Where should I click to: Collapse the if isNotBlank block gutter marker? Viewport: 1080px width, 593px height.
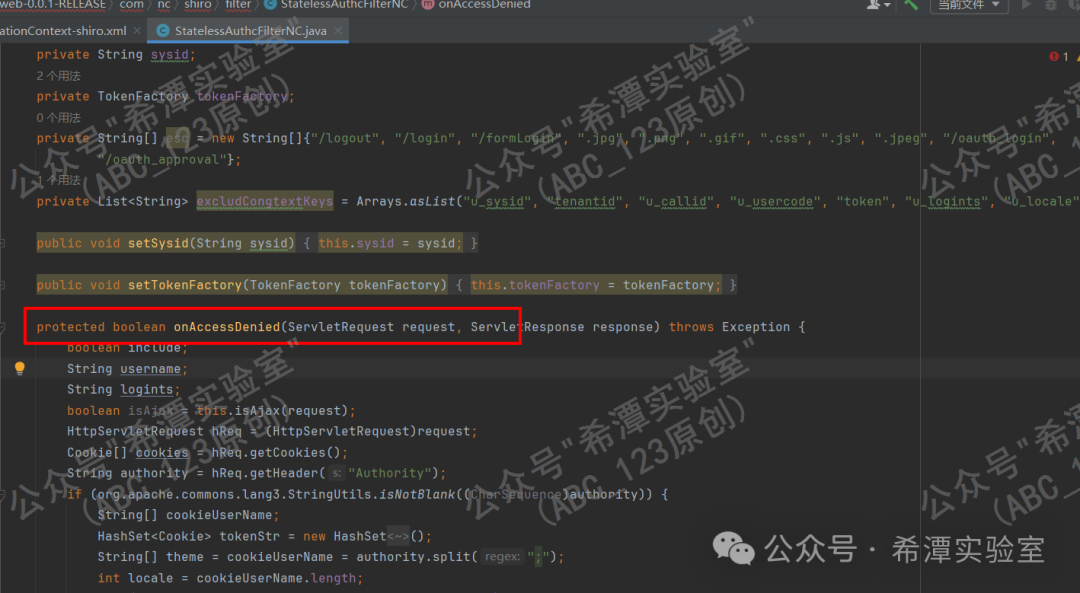(3, 495)
